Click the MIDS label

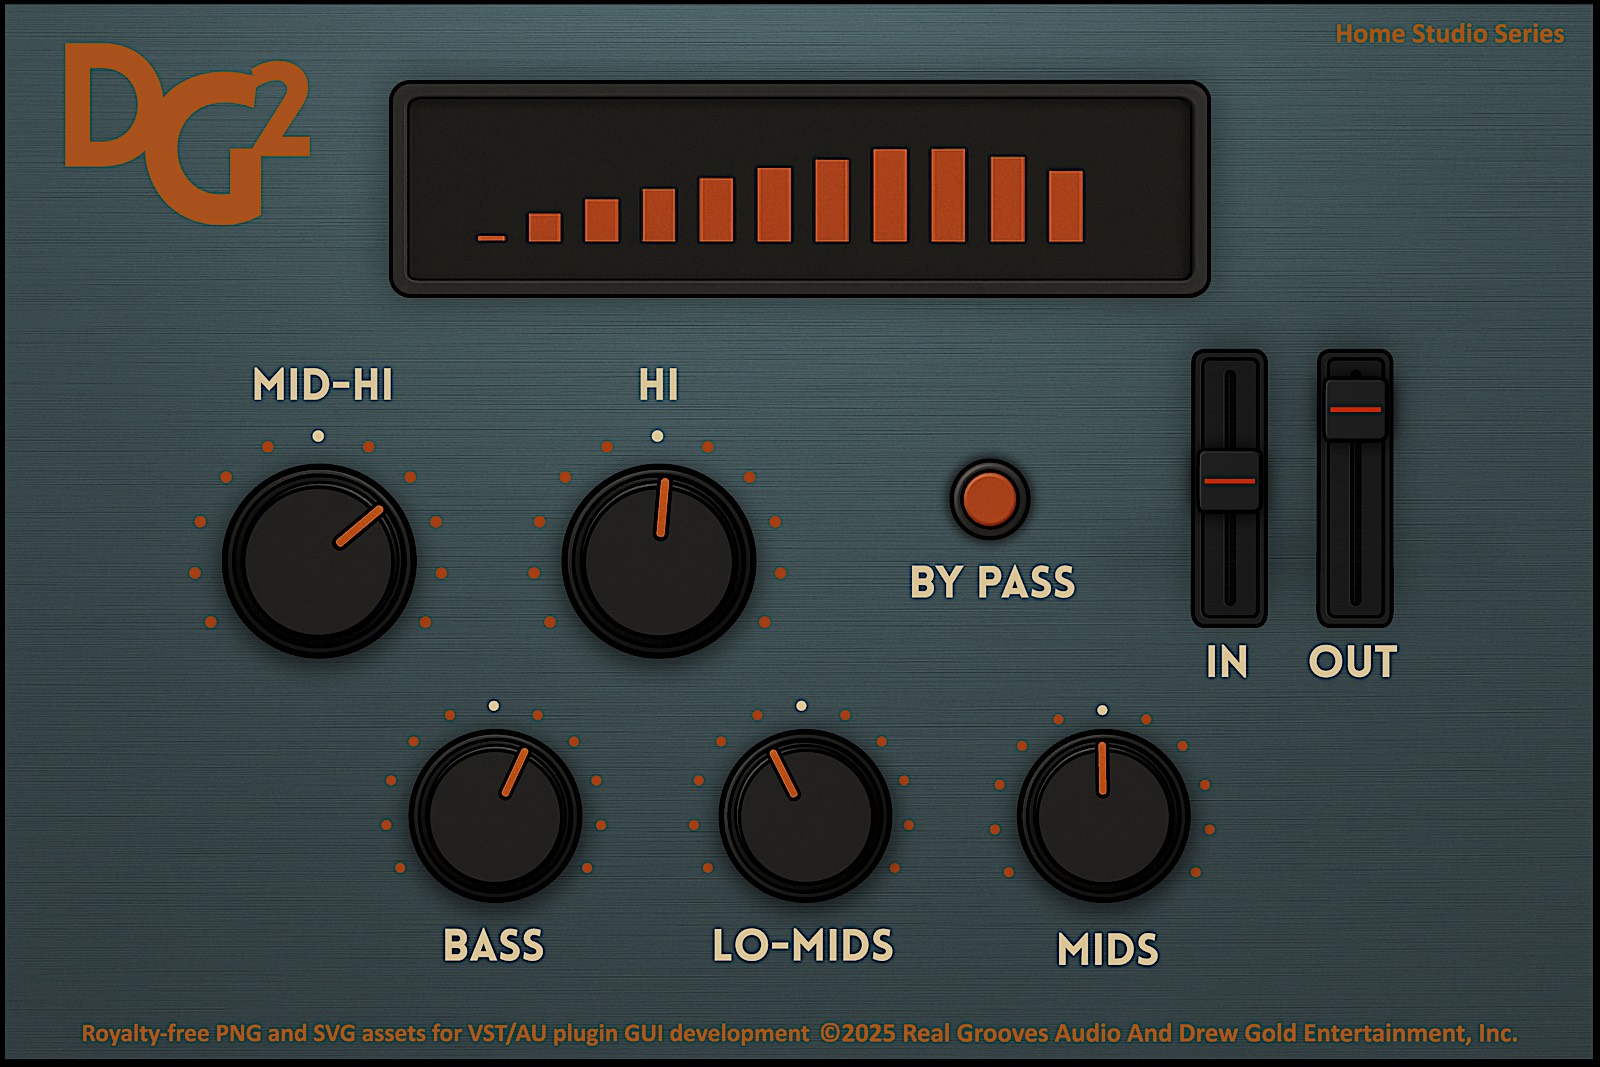coord(1108,950)
